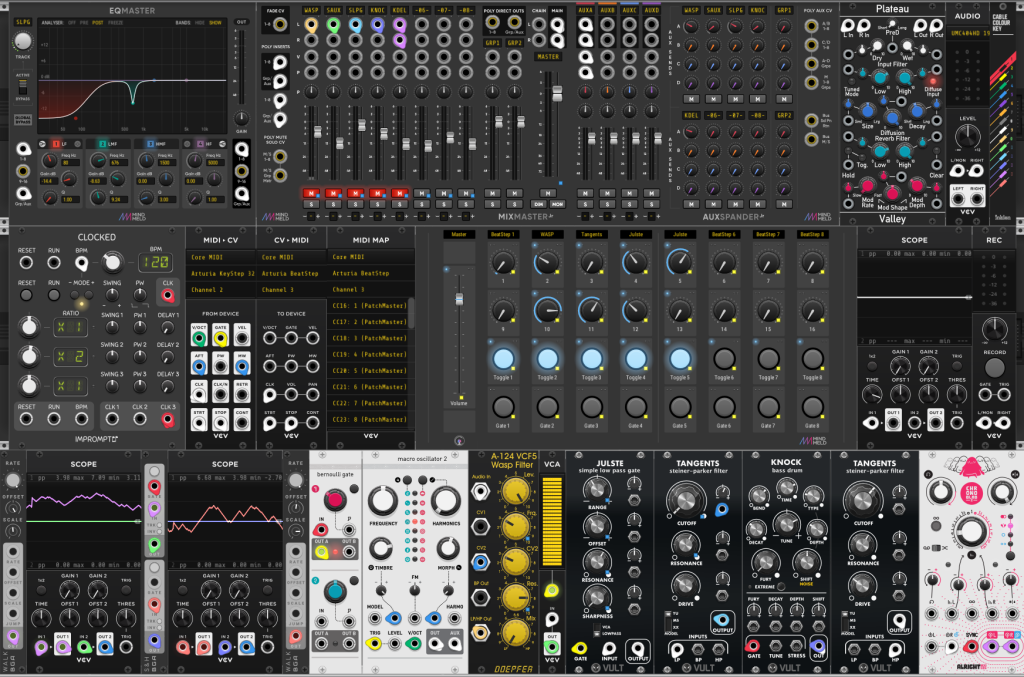Viewport: 1024px width, 677px height.
Task: Click the Master Volume fader in PatchMaster
Action: point(459,300)
